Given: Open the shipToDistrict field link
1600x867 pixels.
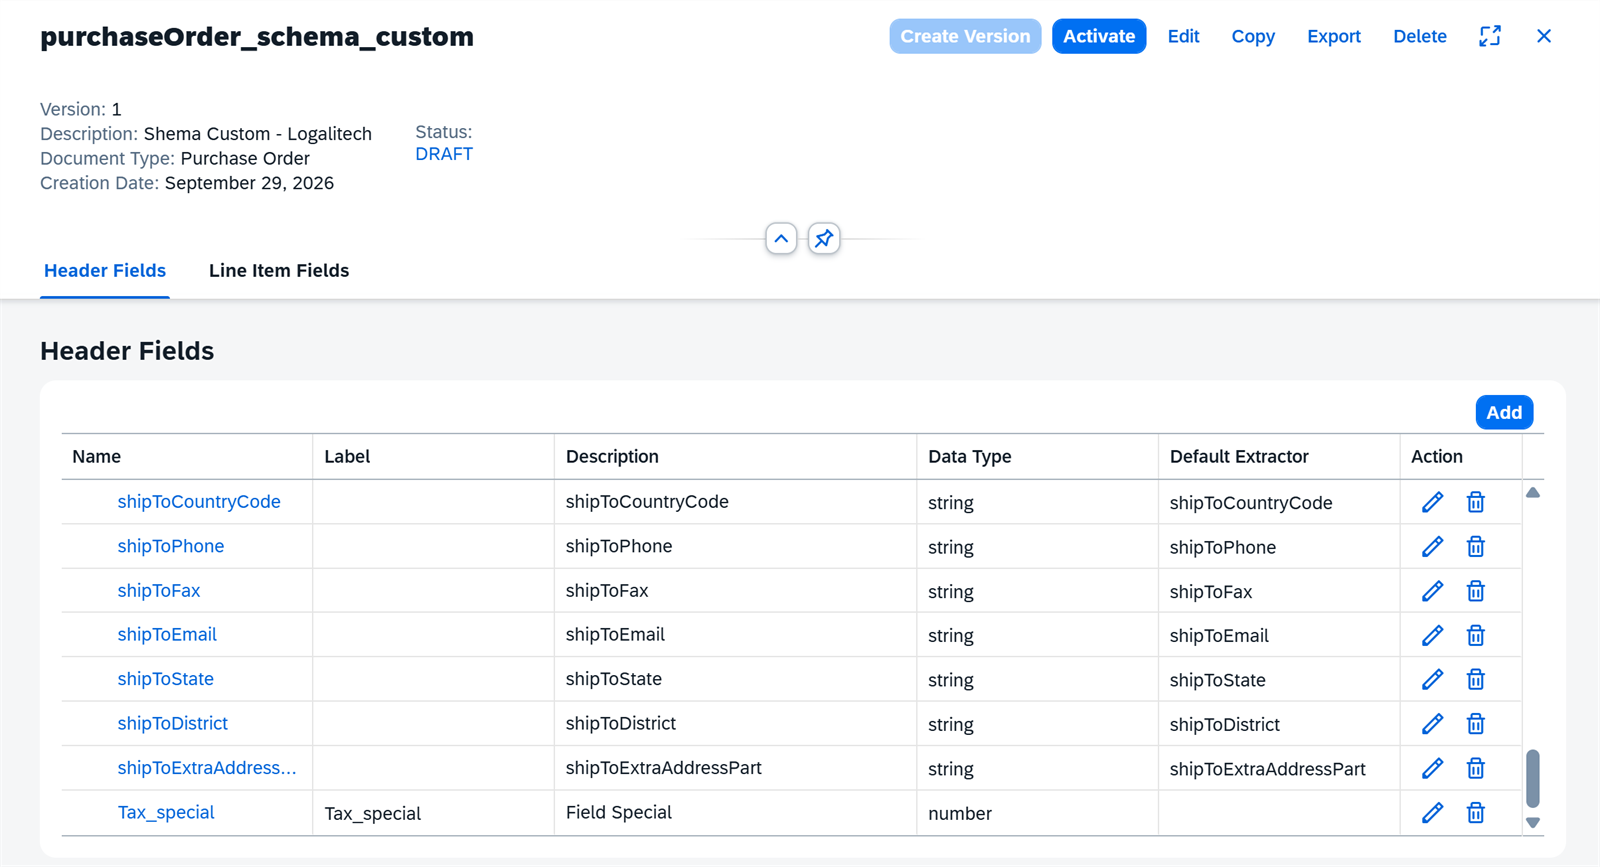Looking at the screenshot, I should click(172, 723).
